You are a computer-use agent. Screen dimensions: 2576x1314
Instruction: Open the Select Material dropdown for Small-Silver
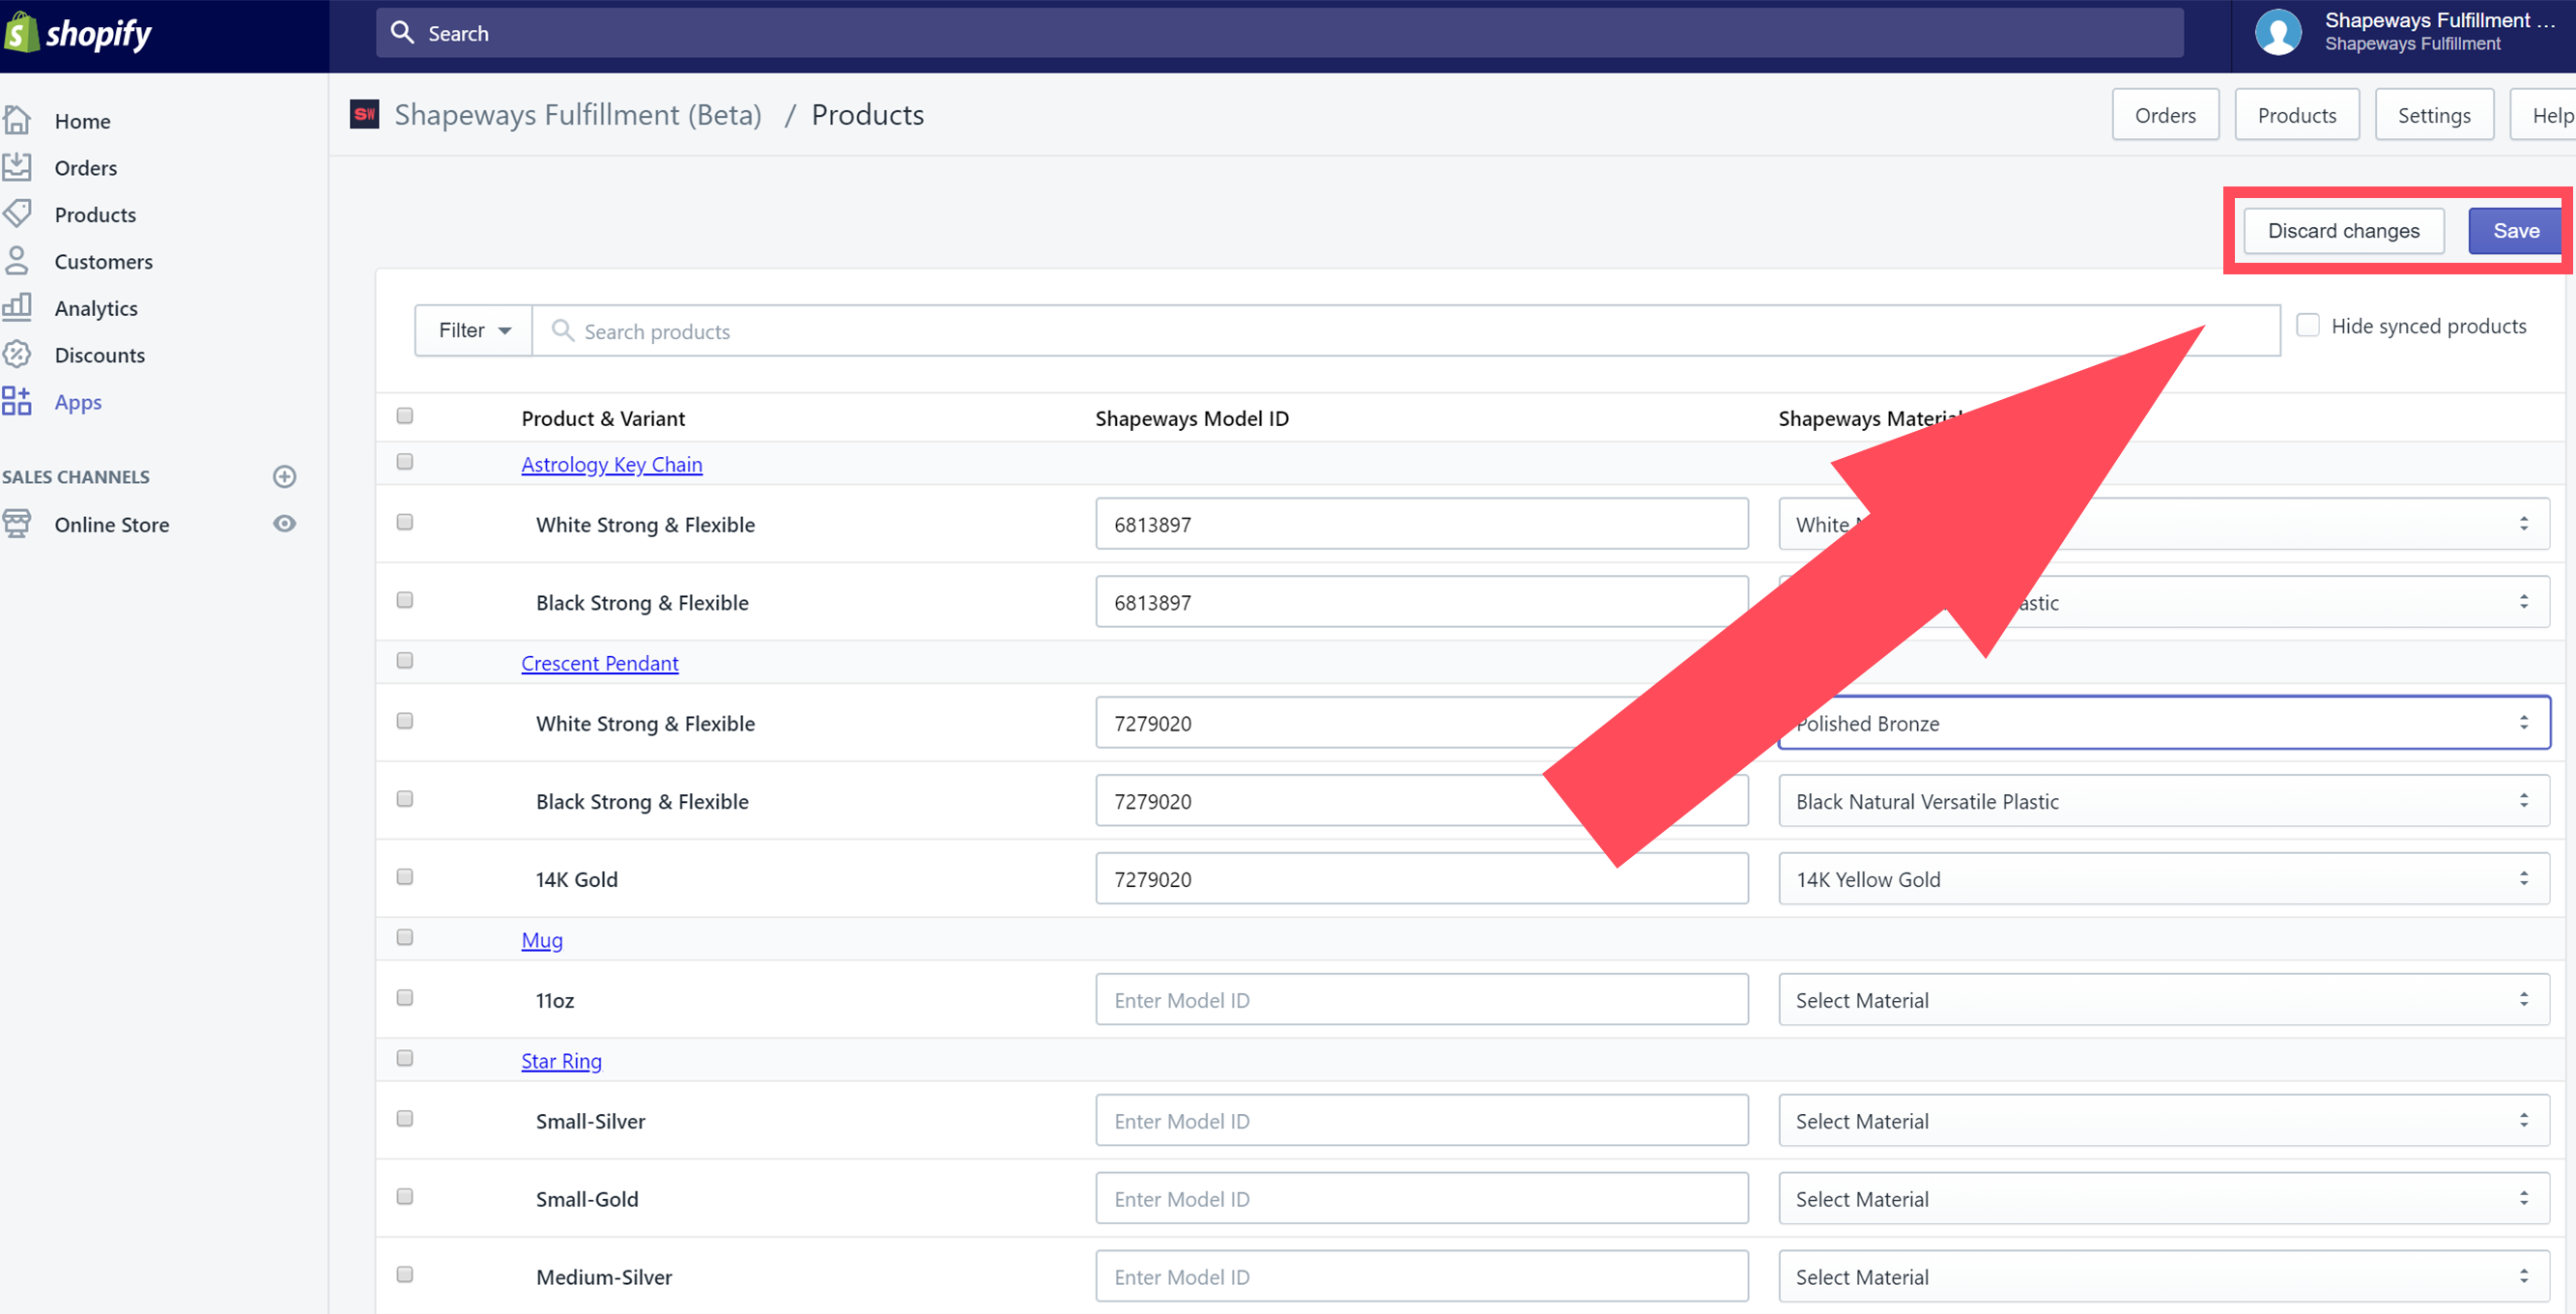2163,1121
